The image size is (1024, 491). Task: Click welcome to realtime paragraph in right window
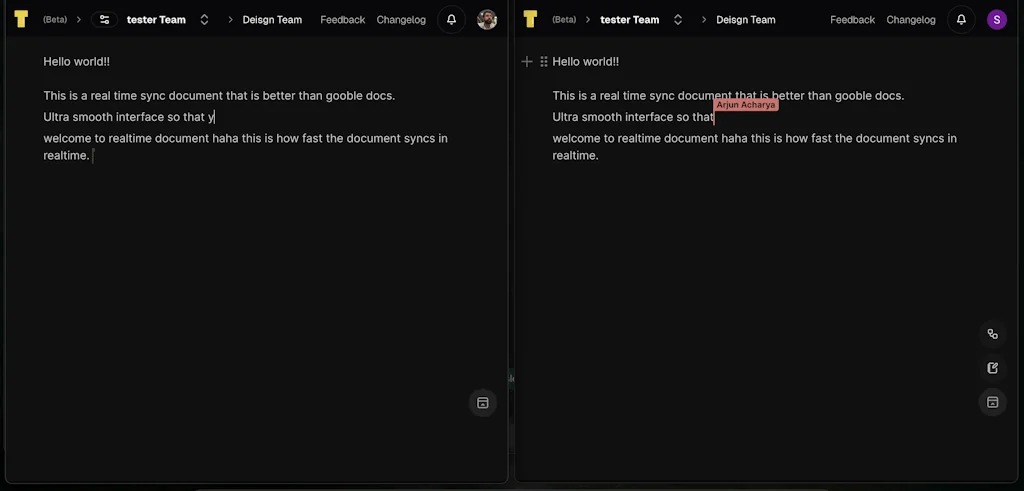click(755, 147)
